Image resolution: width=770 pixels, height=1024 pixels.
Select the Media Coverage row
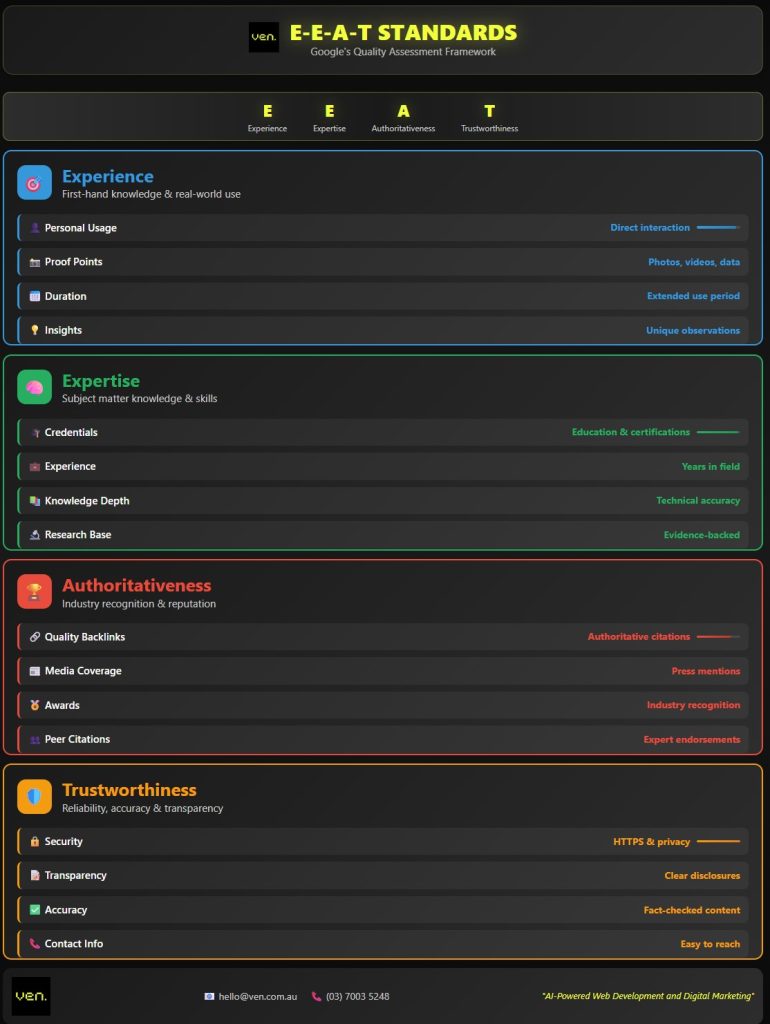[384, 671]
